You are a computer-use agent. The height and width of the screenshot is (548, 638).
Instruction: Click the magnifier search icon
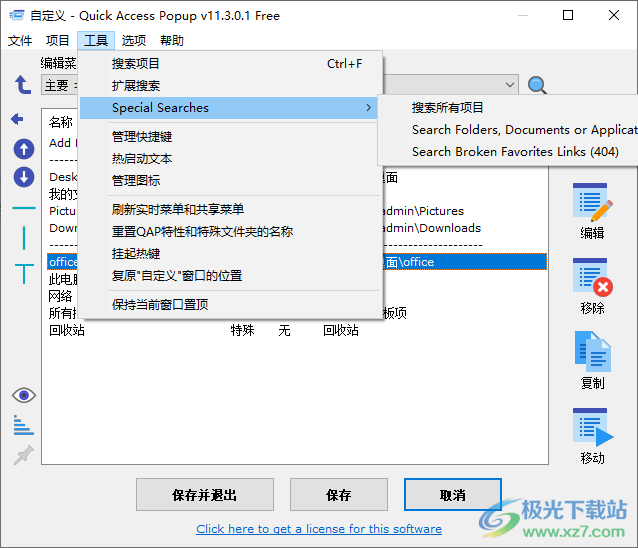pos(537,85)
